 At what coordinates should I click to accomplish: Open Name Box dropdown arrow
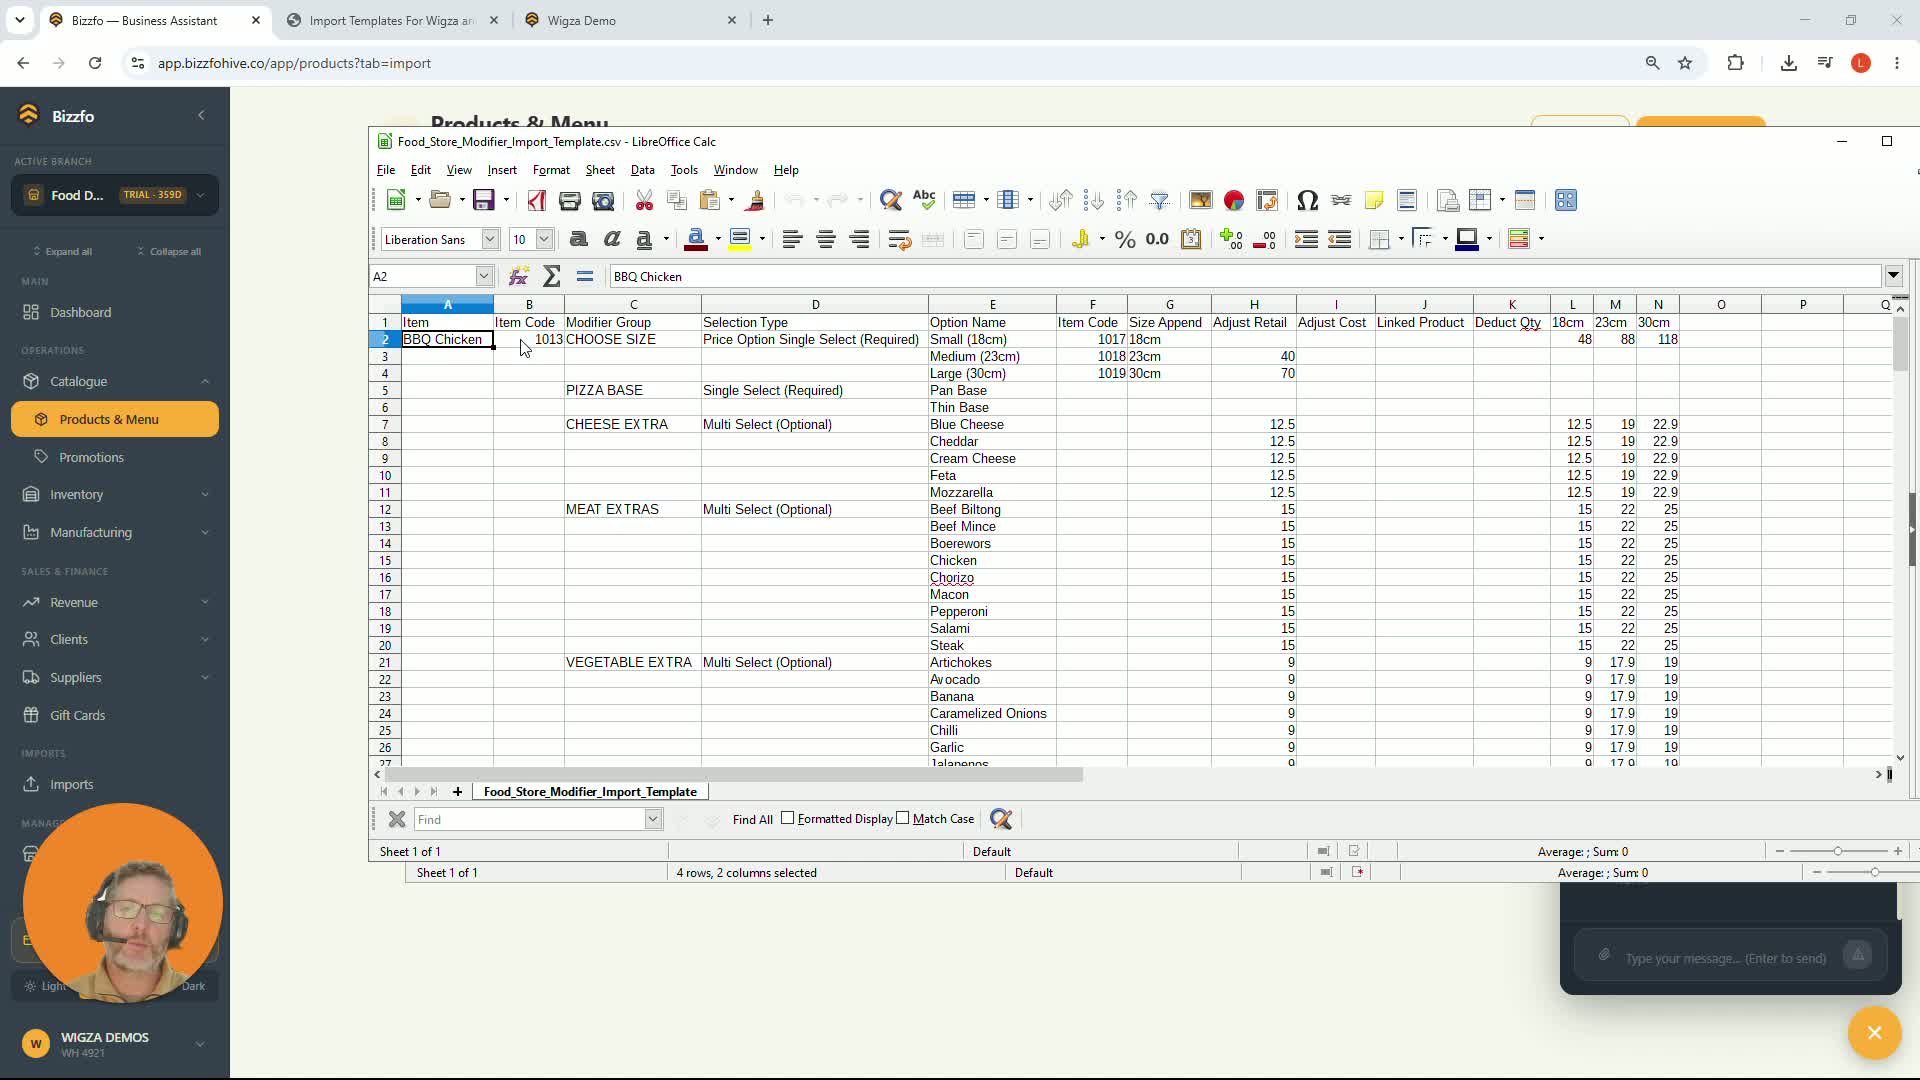pyautogui.click(x=484, y=276)
